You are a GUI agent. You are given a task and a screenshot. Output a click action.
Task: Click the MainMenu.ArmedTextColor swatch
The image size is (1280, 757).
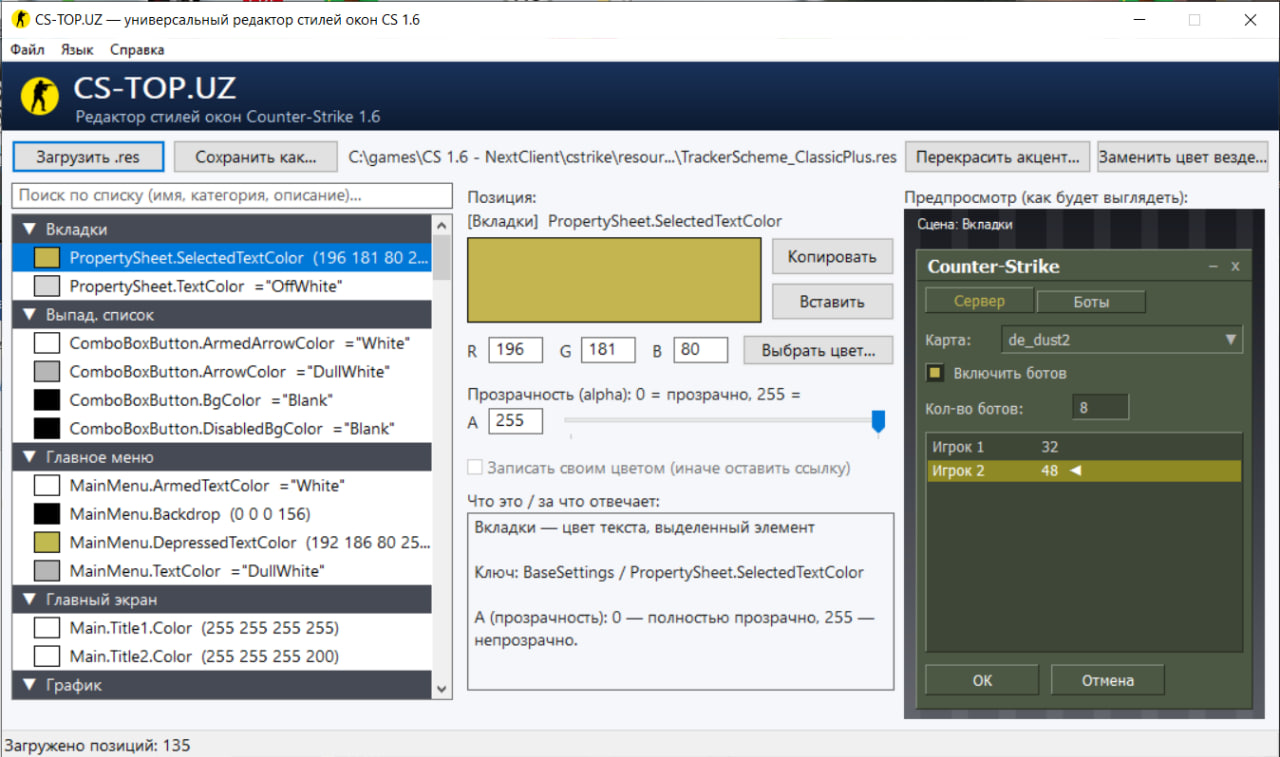[x=47, y=485]
